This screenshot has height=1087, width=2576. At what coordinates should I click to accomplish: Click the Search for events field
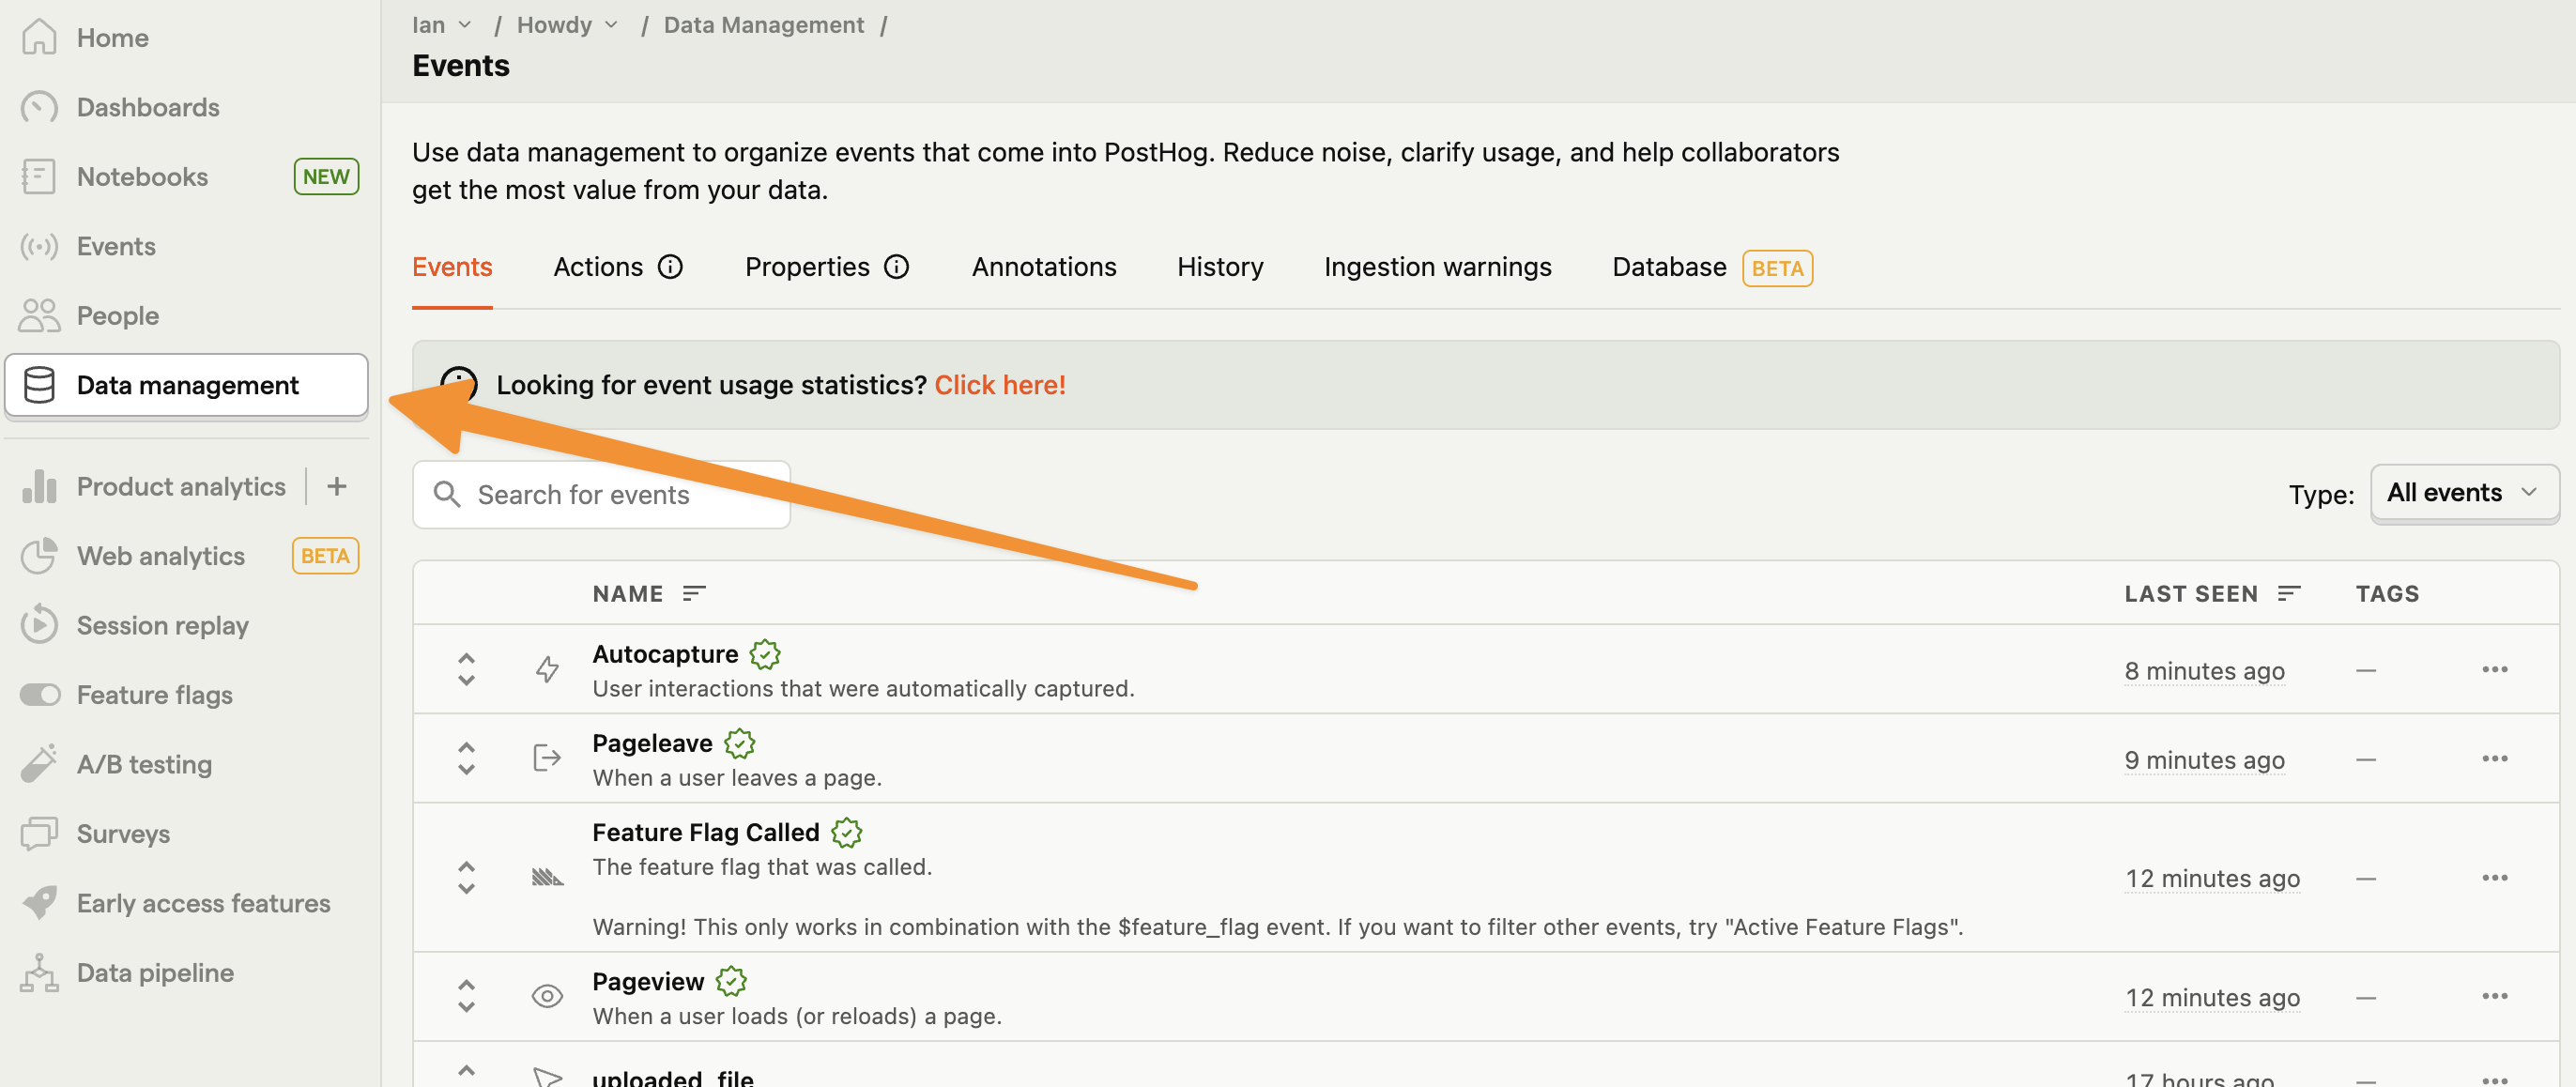click(601, 493)
